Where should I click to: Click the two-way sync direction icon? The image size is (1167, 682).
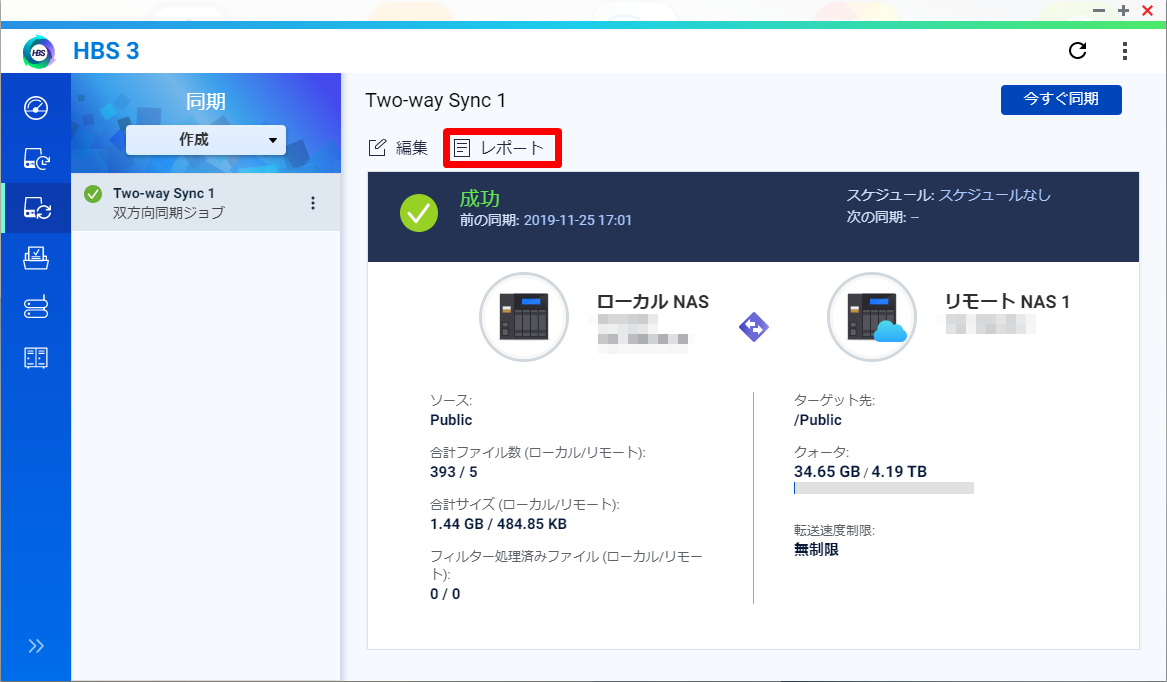click(753, 327)
